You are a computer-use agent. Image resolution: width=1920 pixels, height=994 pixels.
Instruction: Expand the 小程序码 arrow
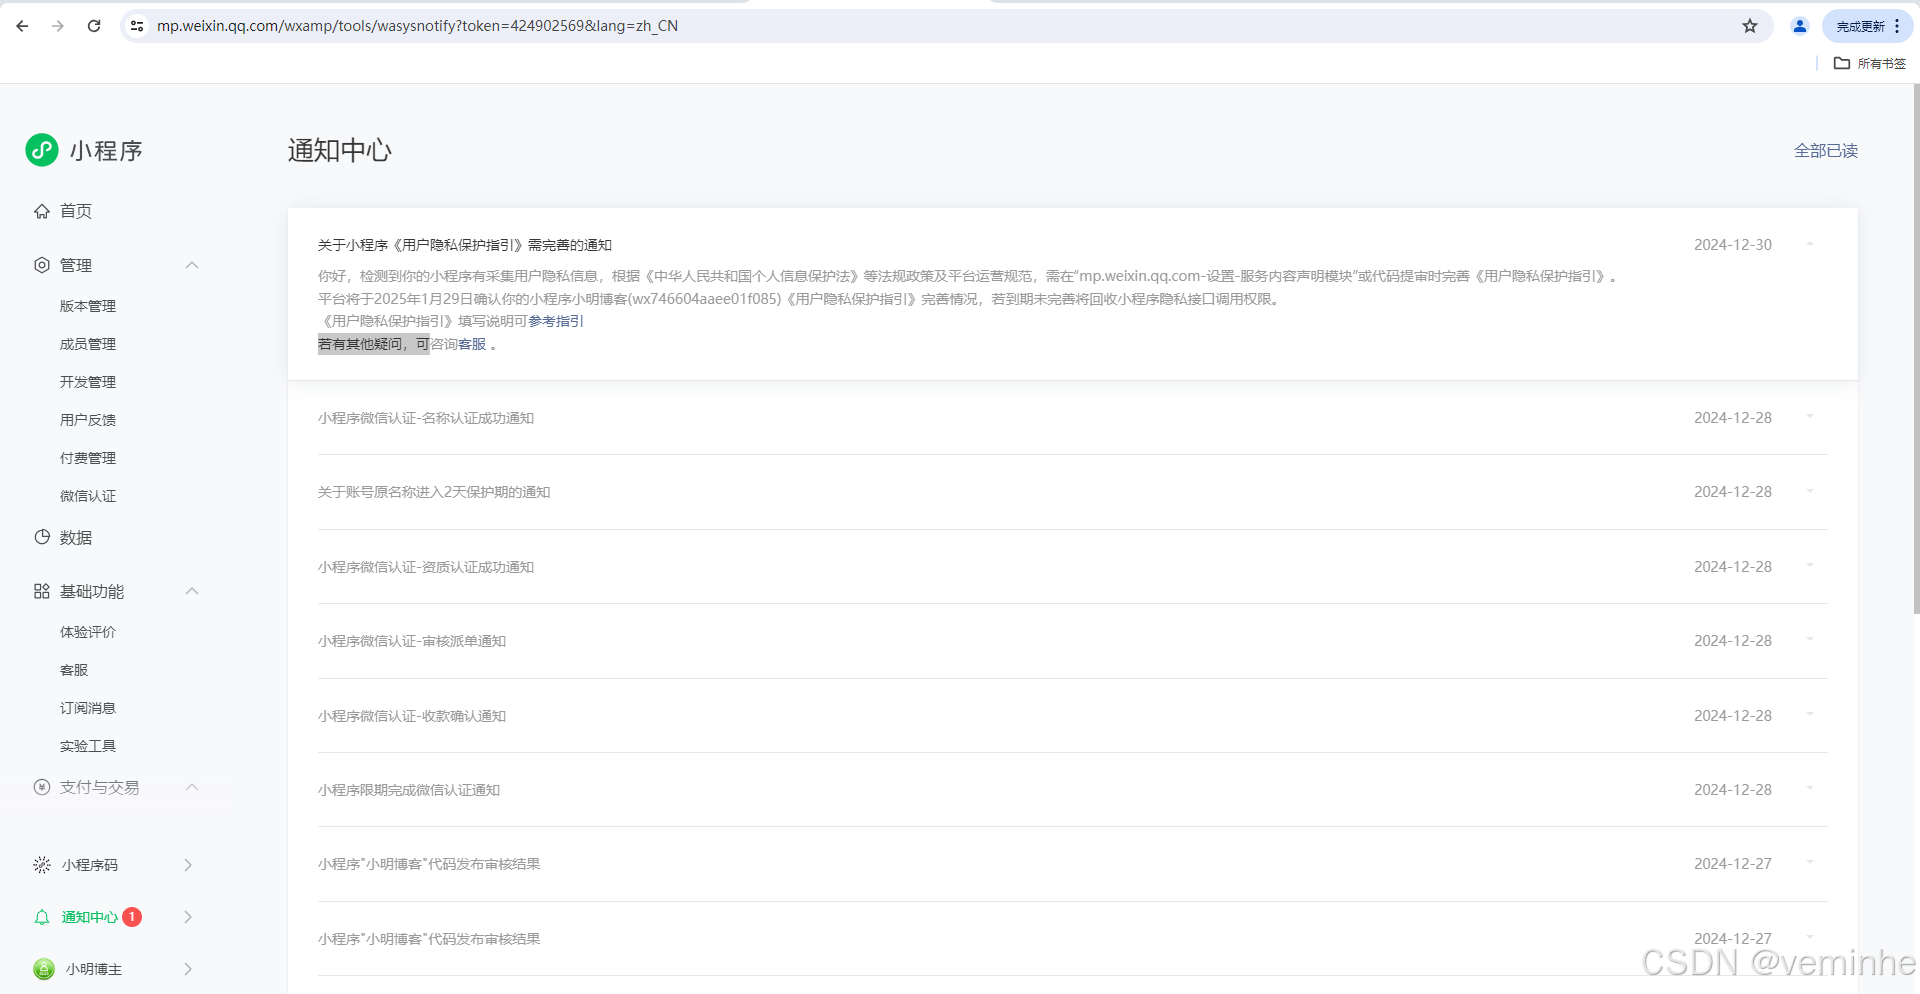click(x=188, y=865)
